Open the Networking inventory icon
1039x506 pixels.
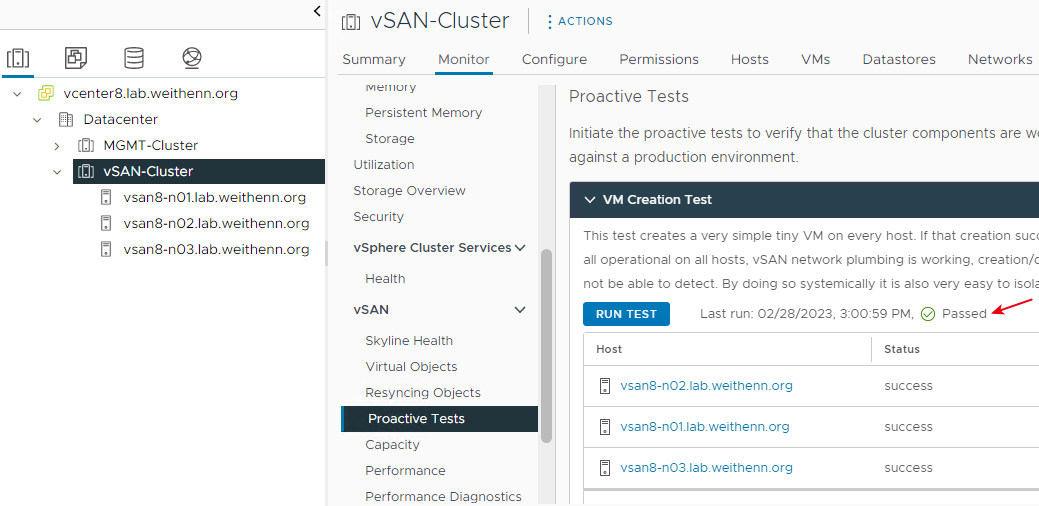pos(192,59)
